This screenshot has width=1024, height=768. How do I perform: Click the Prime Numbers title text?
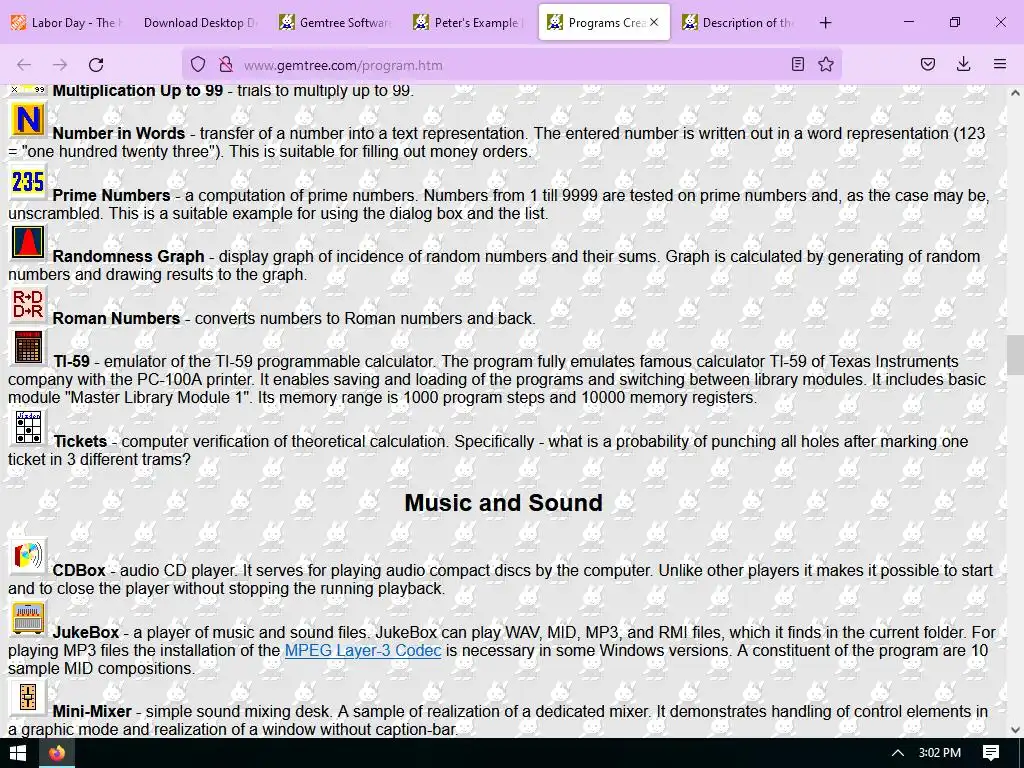point(111,195)
